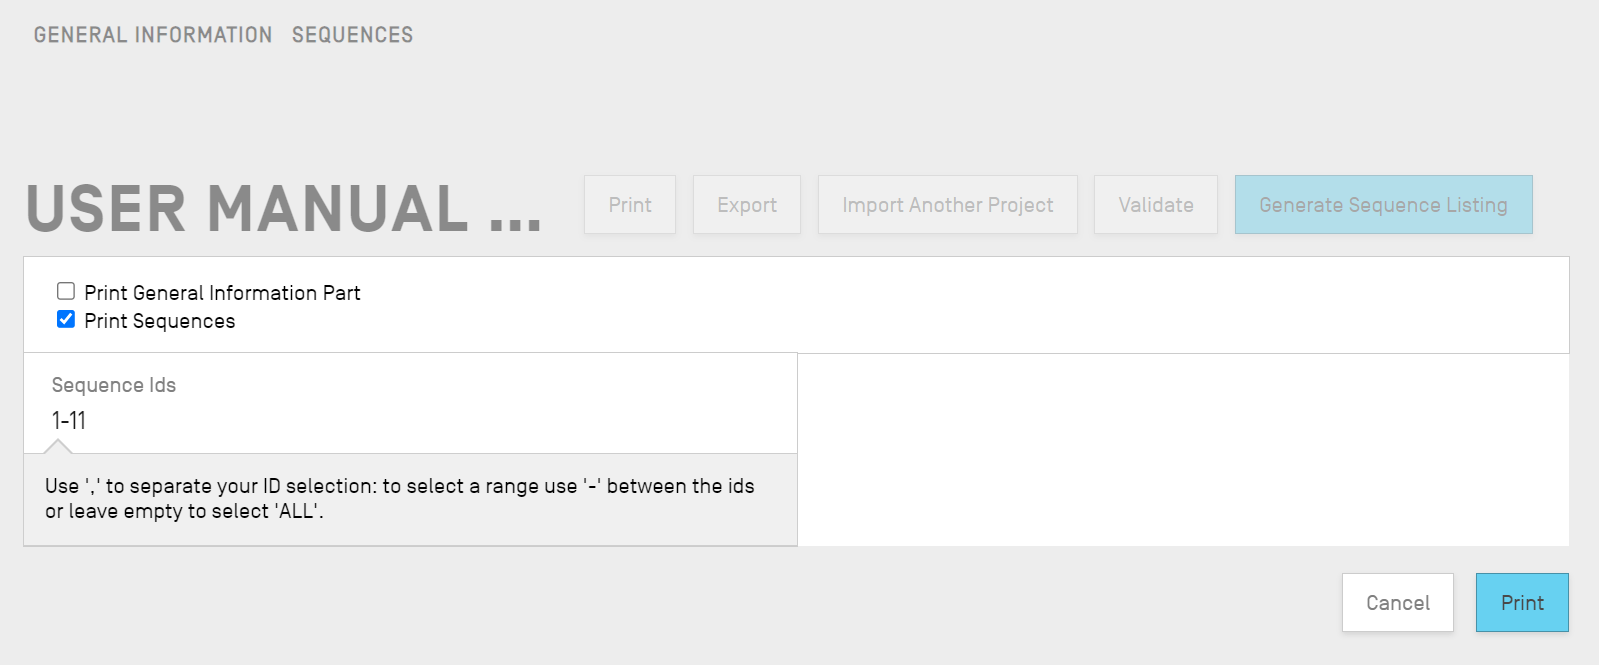Open the GENERAL INFORMATION tab
1599x665 pixels.
[x=153, y=35]
